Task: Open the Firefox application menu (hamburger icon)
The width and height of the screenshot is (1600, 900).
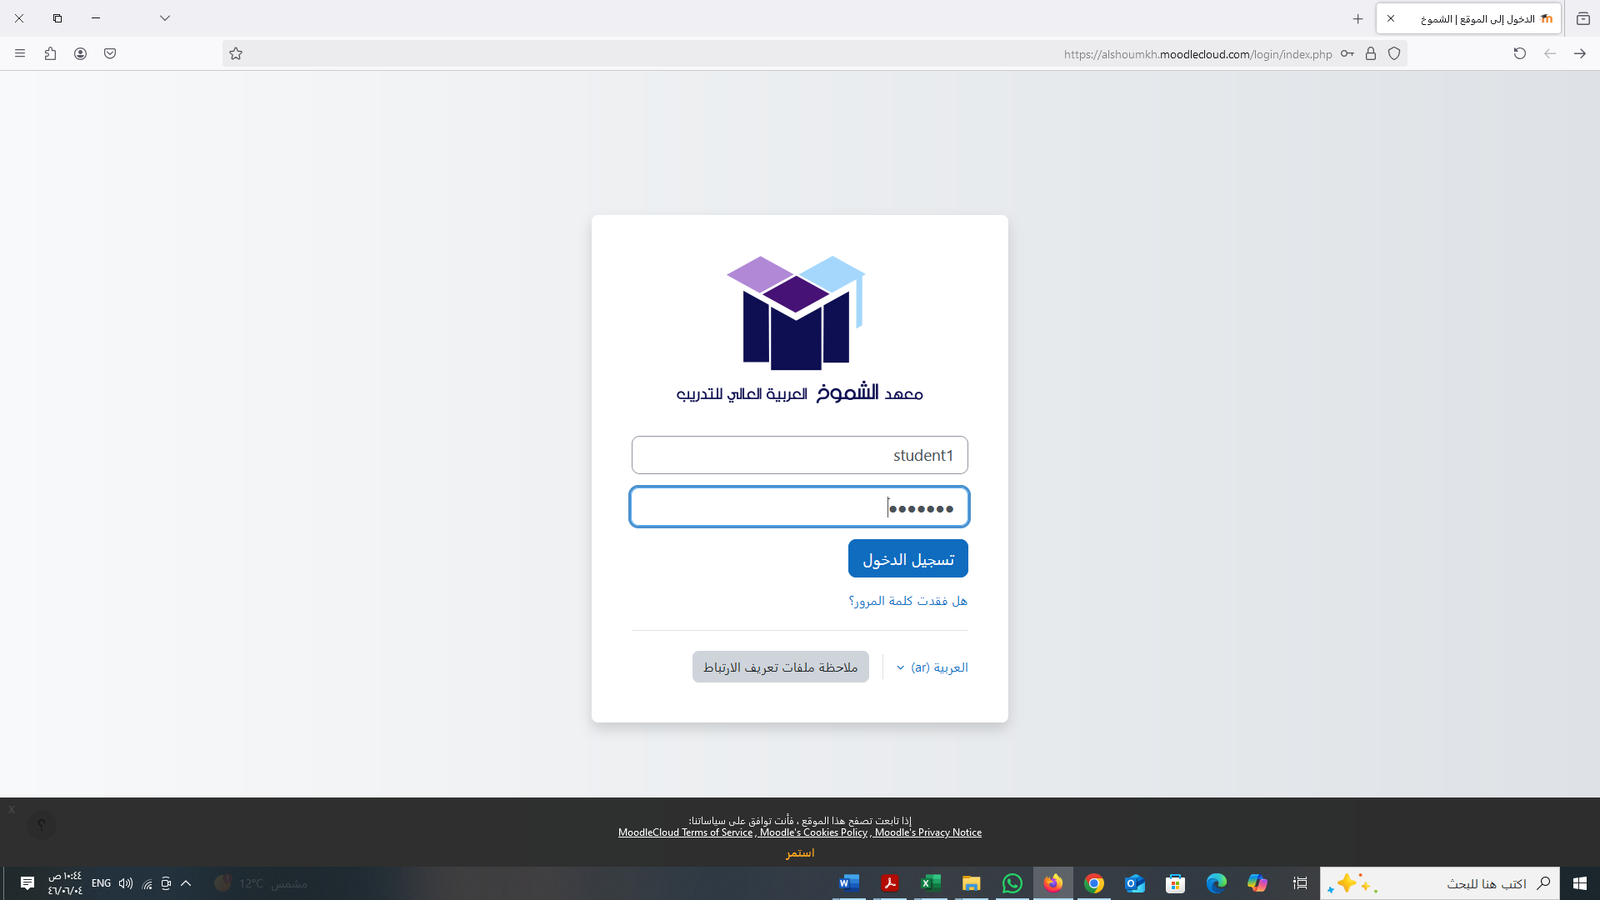Action: click(20, 53)
